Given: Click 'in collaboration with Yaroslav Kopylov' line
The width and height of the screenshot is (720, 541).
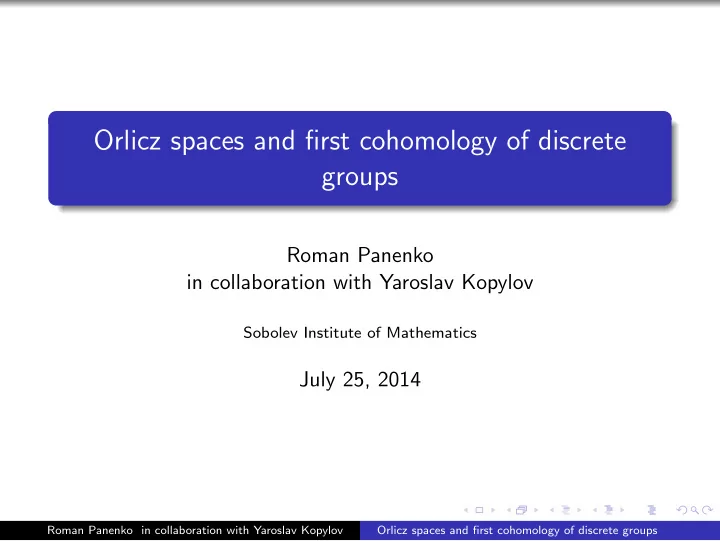Looking at the screenshot, I should coord(360,282).
